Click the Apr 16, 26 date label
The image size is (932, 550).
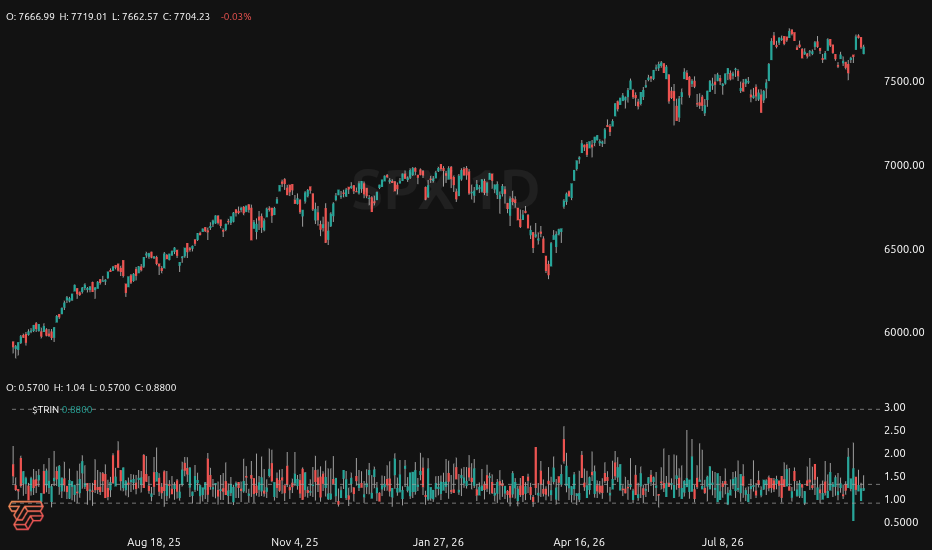point(579,542)
